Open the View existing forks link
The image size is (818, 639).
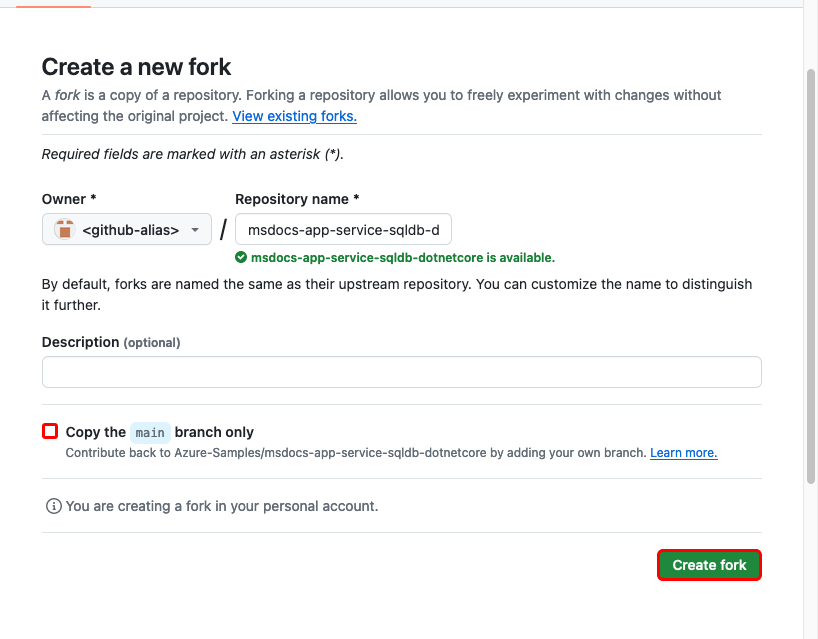294,116
